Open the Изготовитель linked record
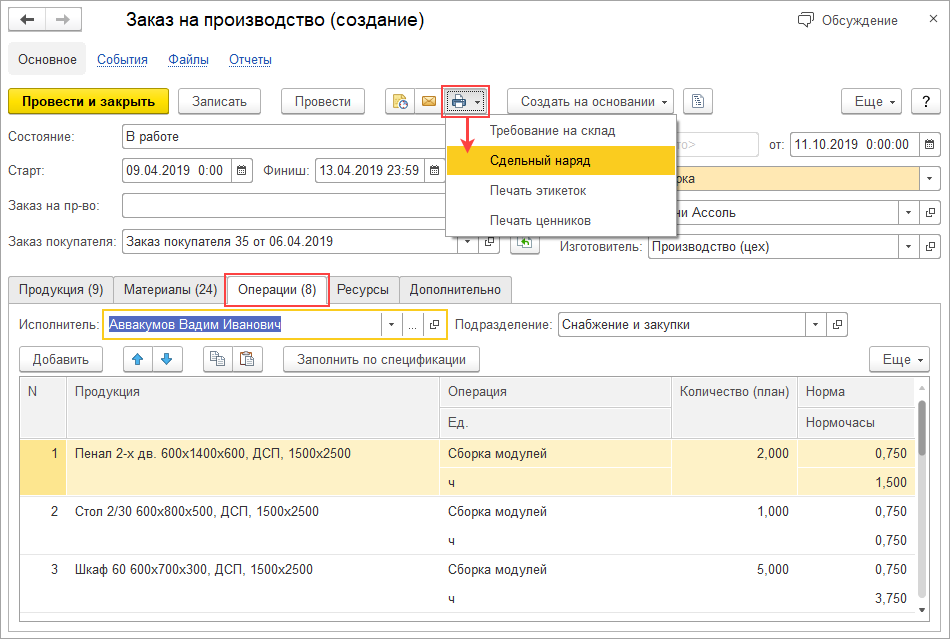 [930, 247]
